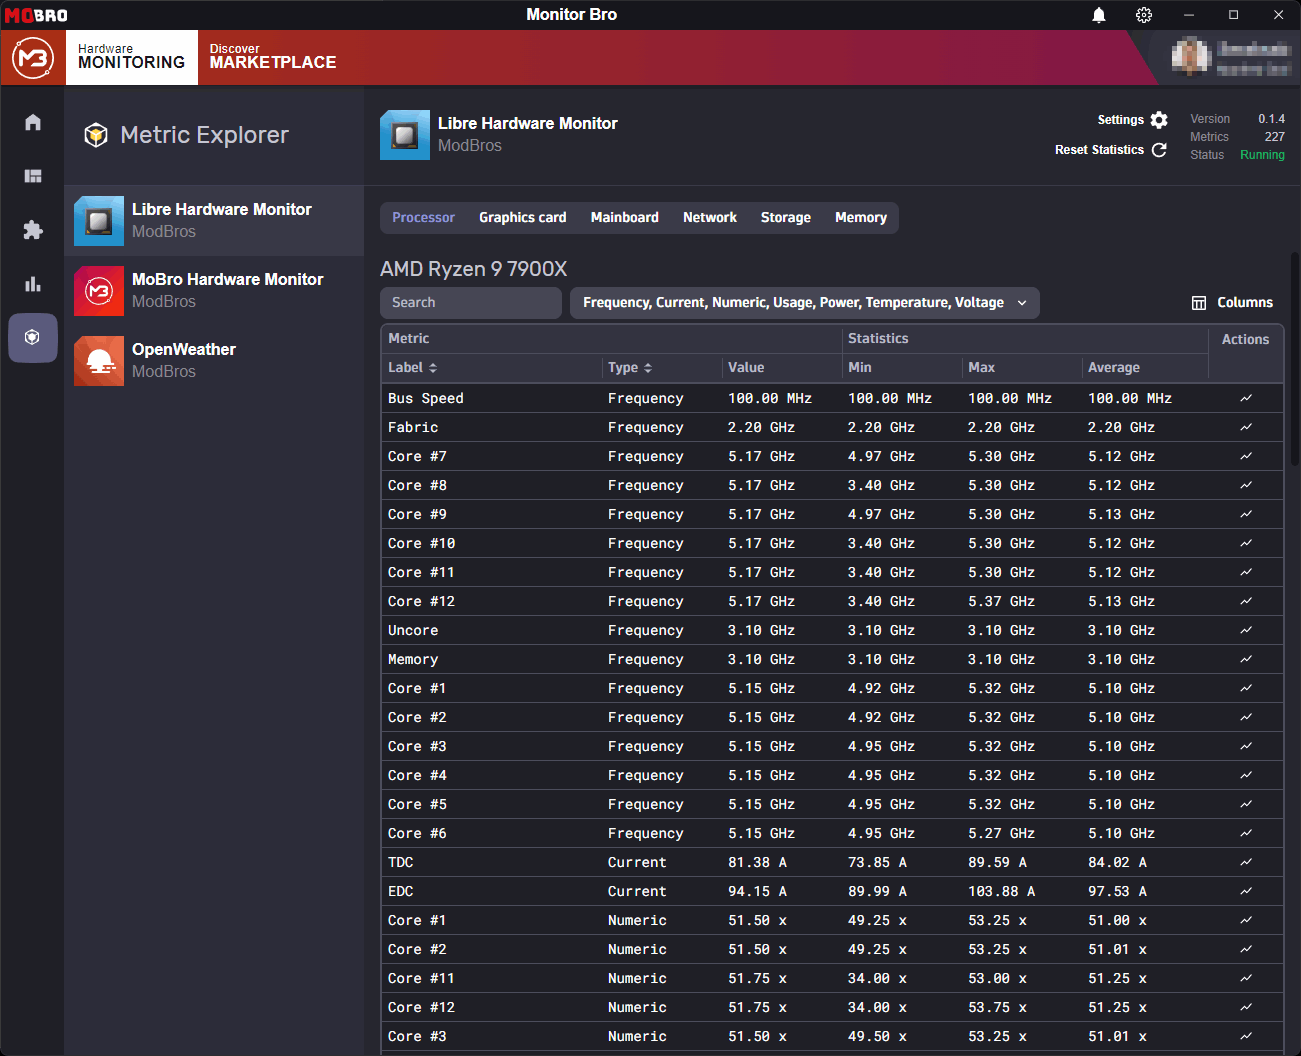Click the Settings button label
1301x1056 pixels.
pyautogui.click(x=1120, y=120)
